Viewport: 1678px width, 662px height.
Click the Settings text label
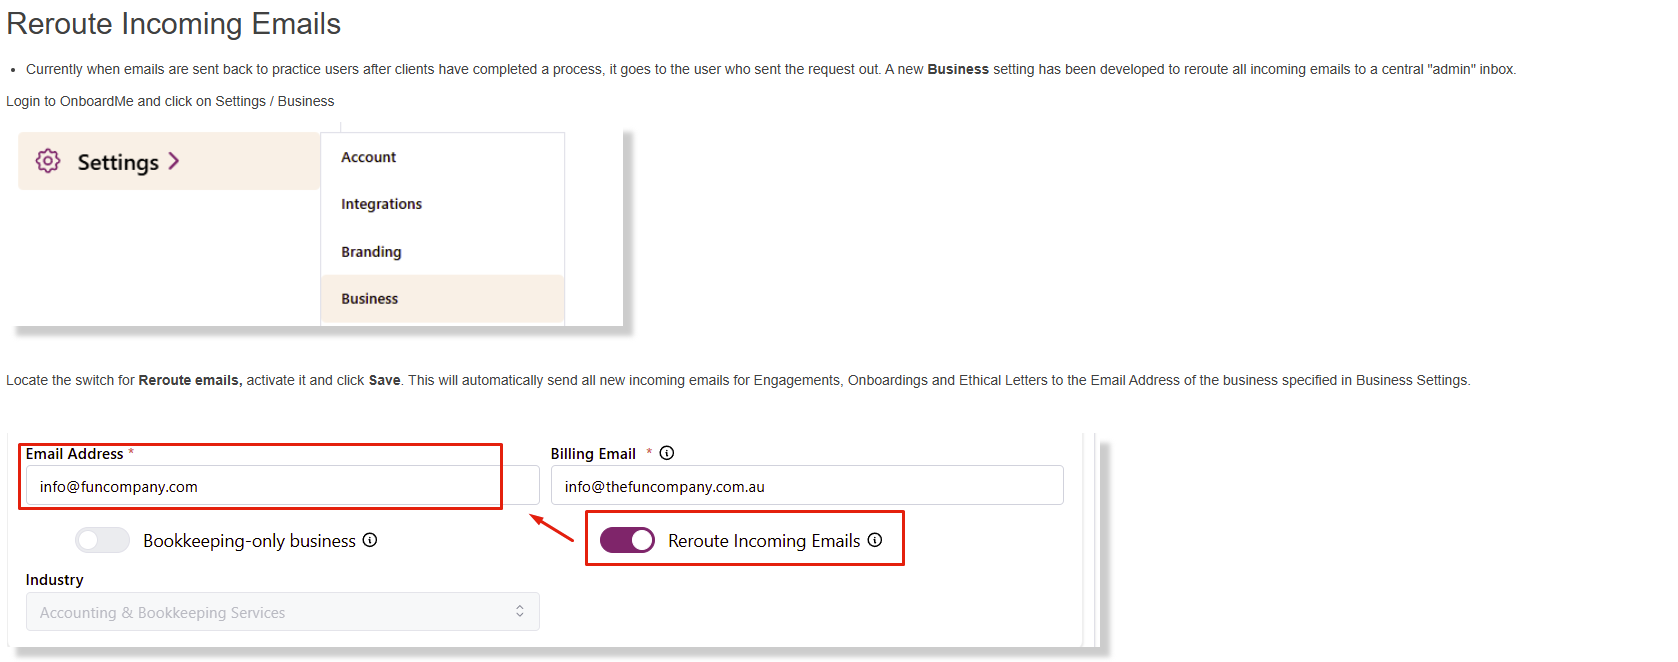(118, 162)
